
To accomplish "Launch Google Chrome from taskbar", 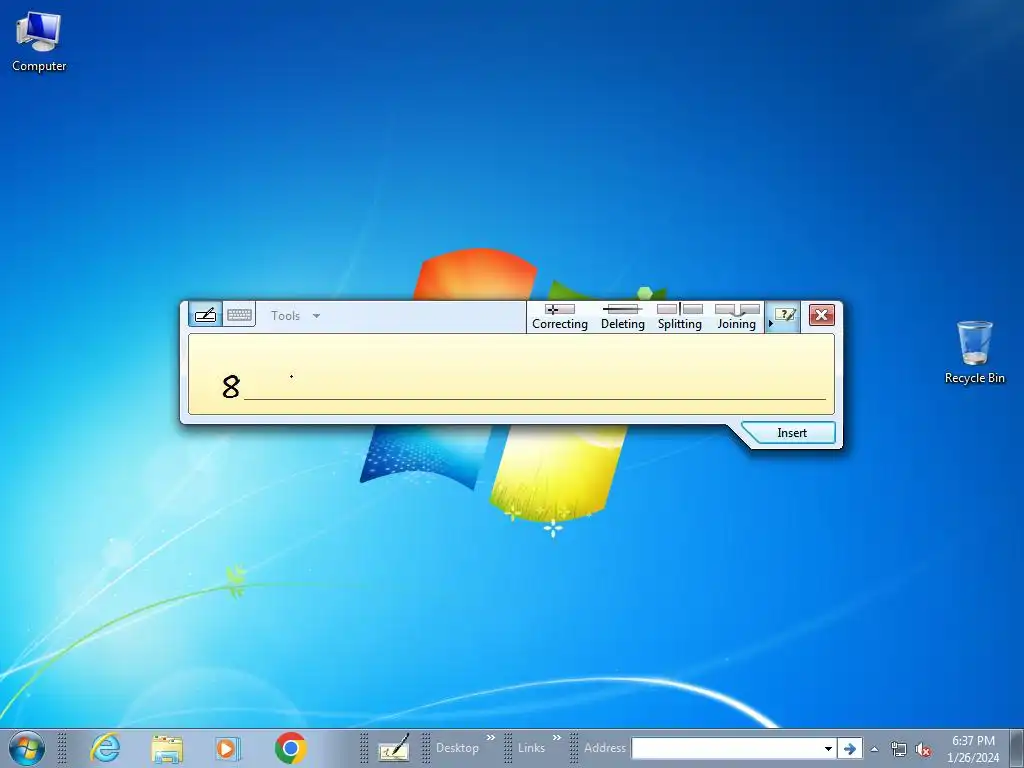I will [291, 748].
